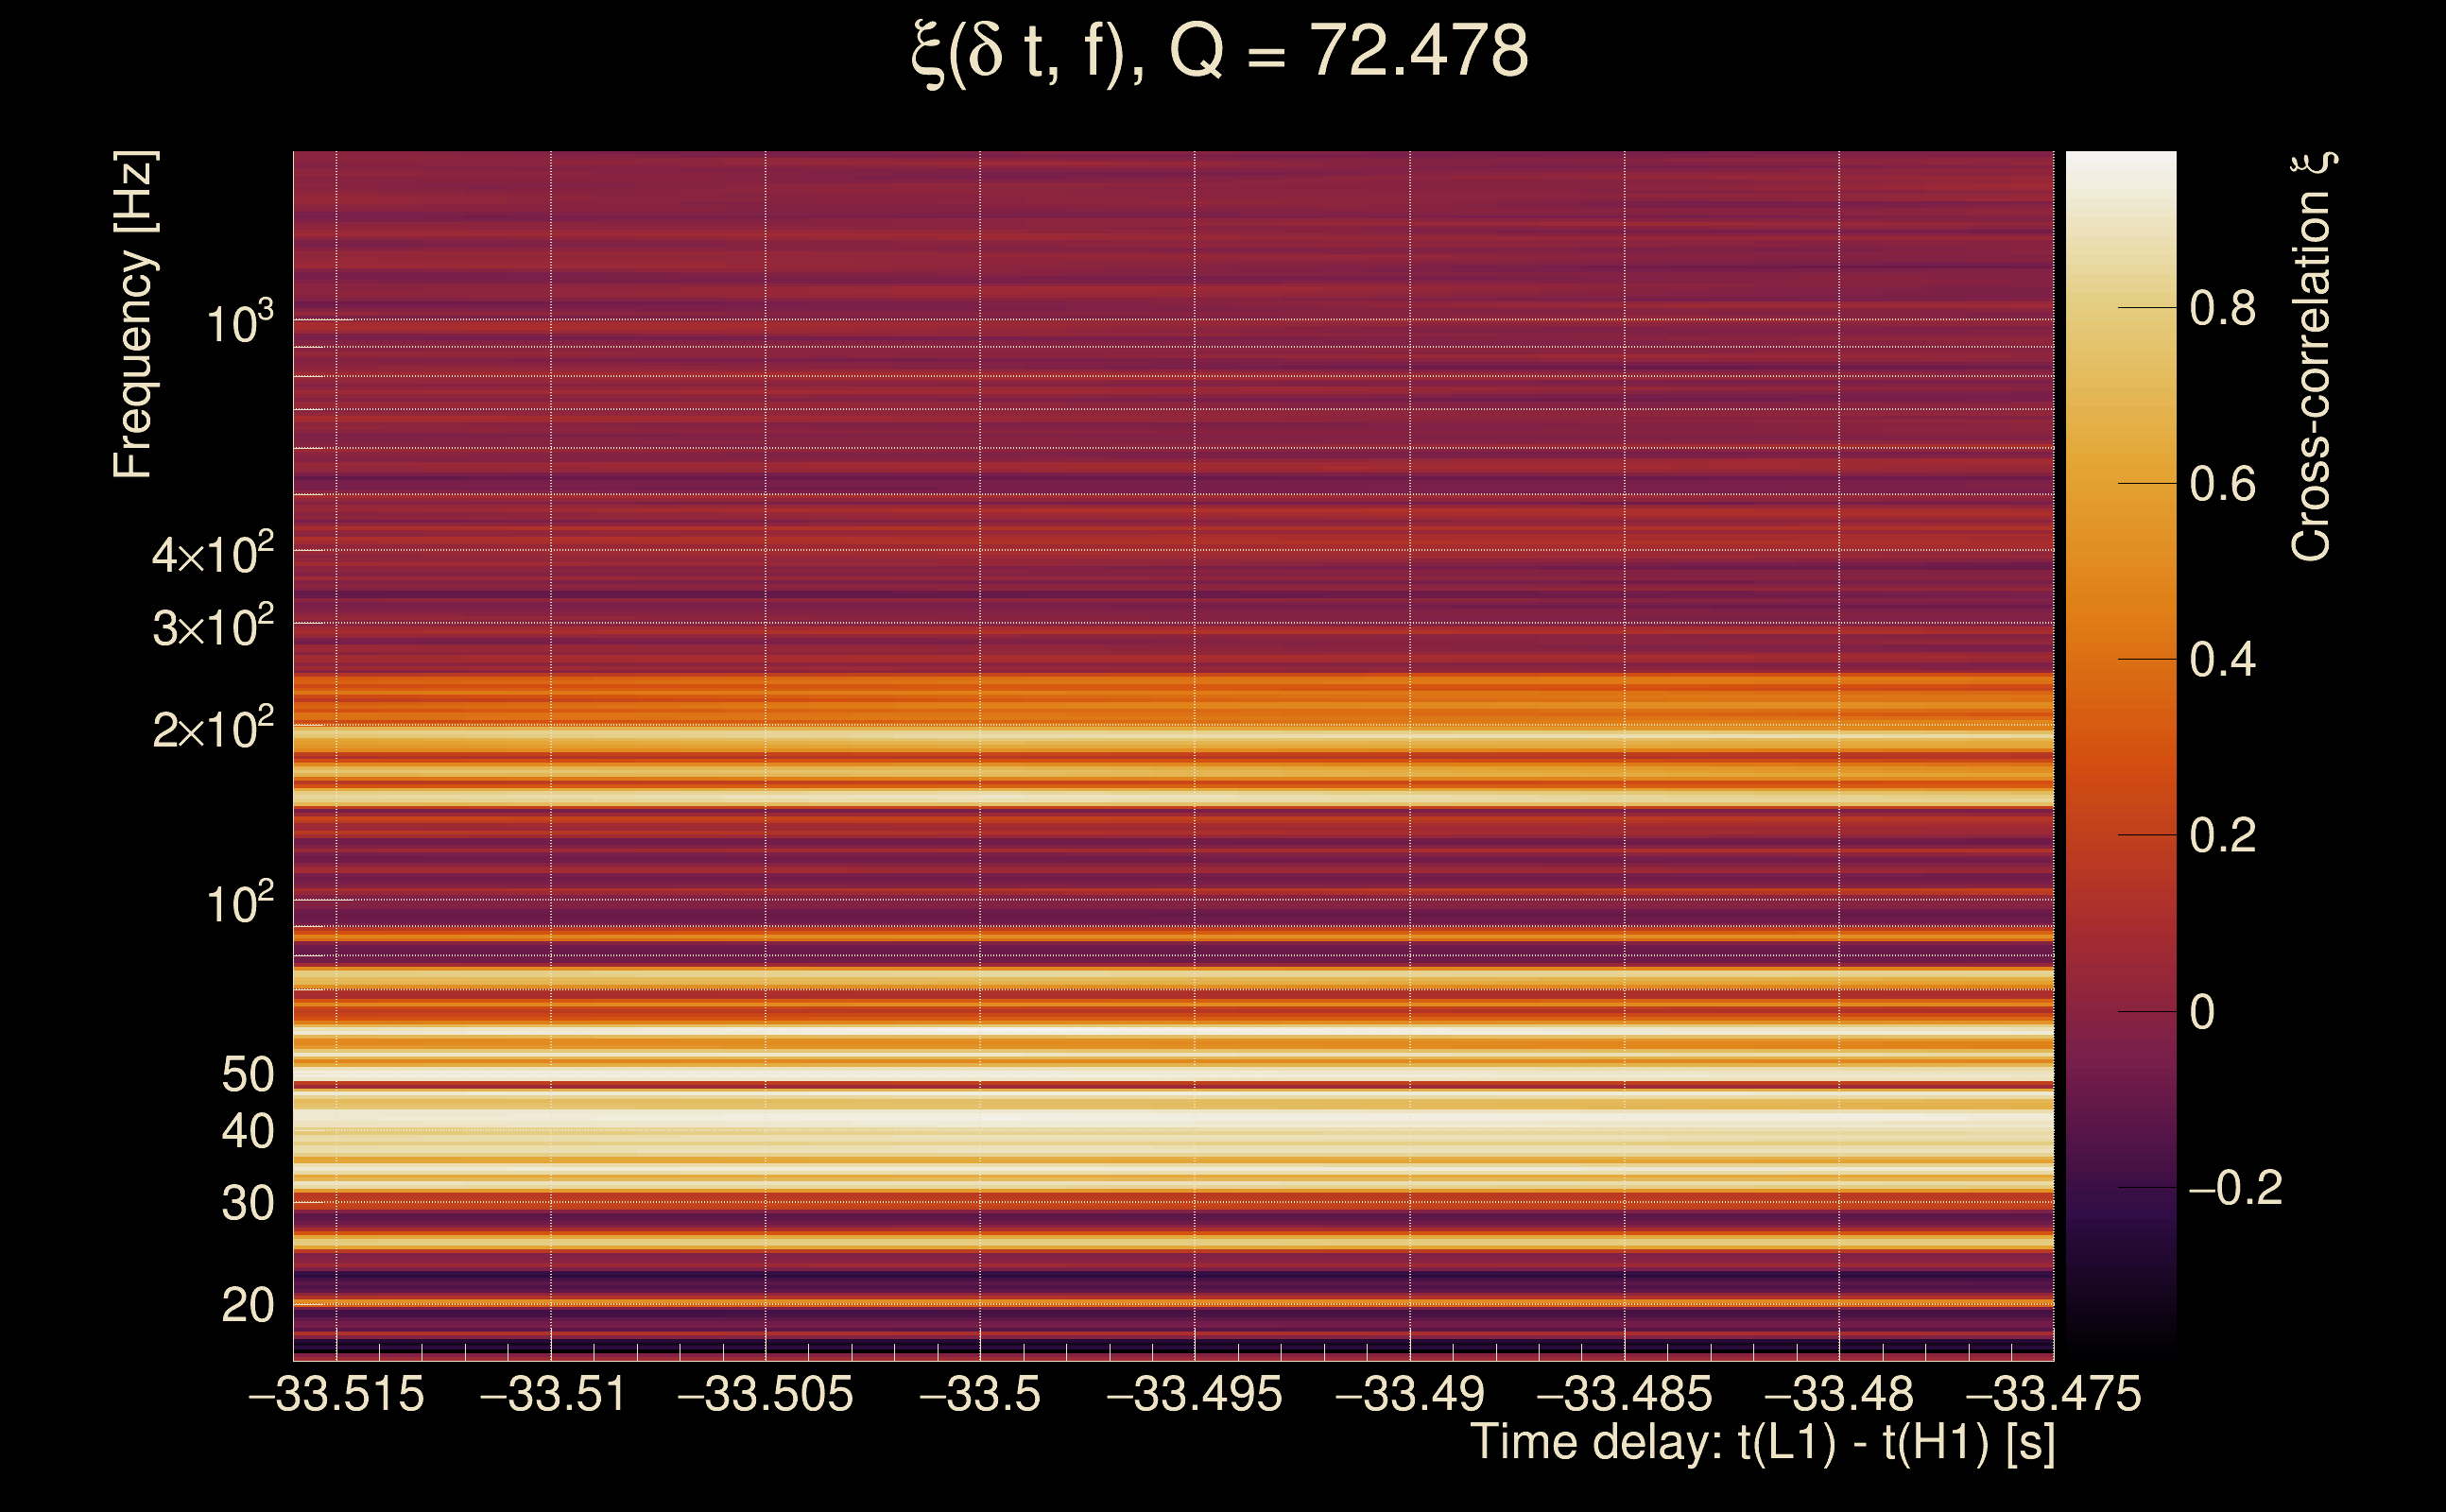This screenshot has width=2446, height=1512.
Task: Click the 0.6 colorbar tick label
Action: point(2222,484)
